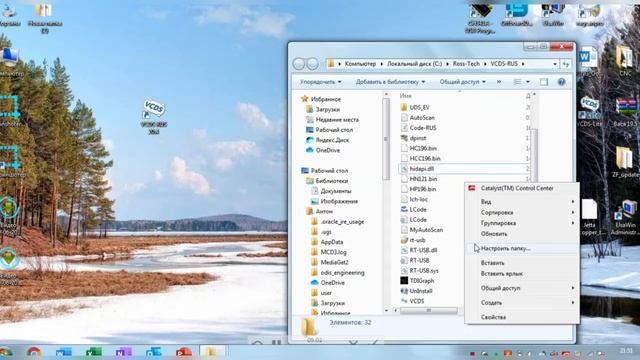640x360 pixels.
Task: Change view mode icon
Action: click(517, 82)
